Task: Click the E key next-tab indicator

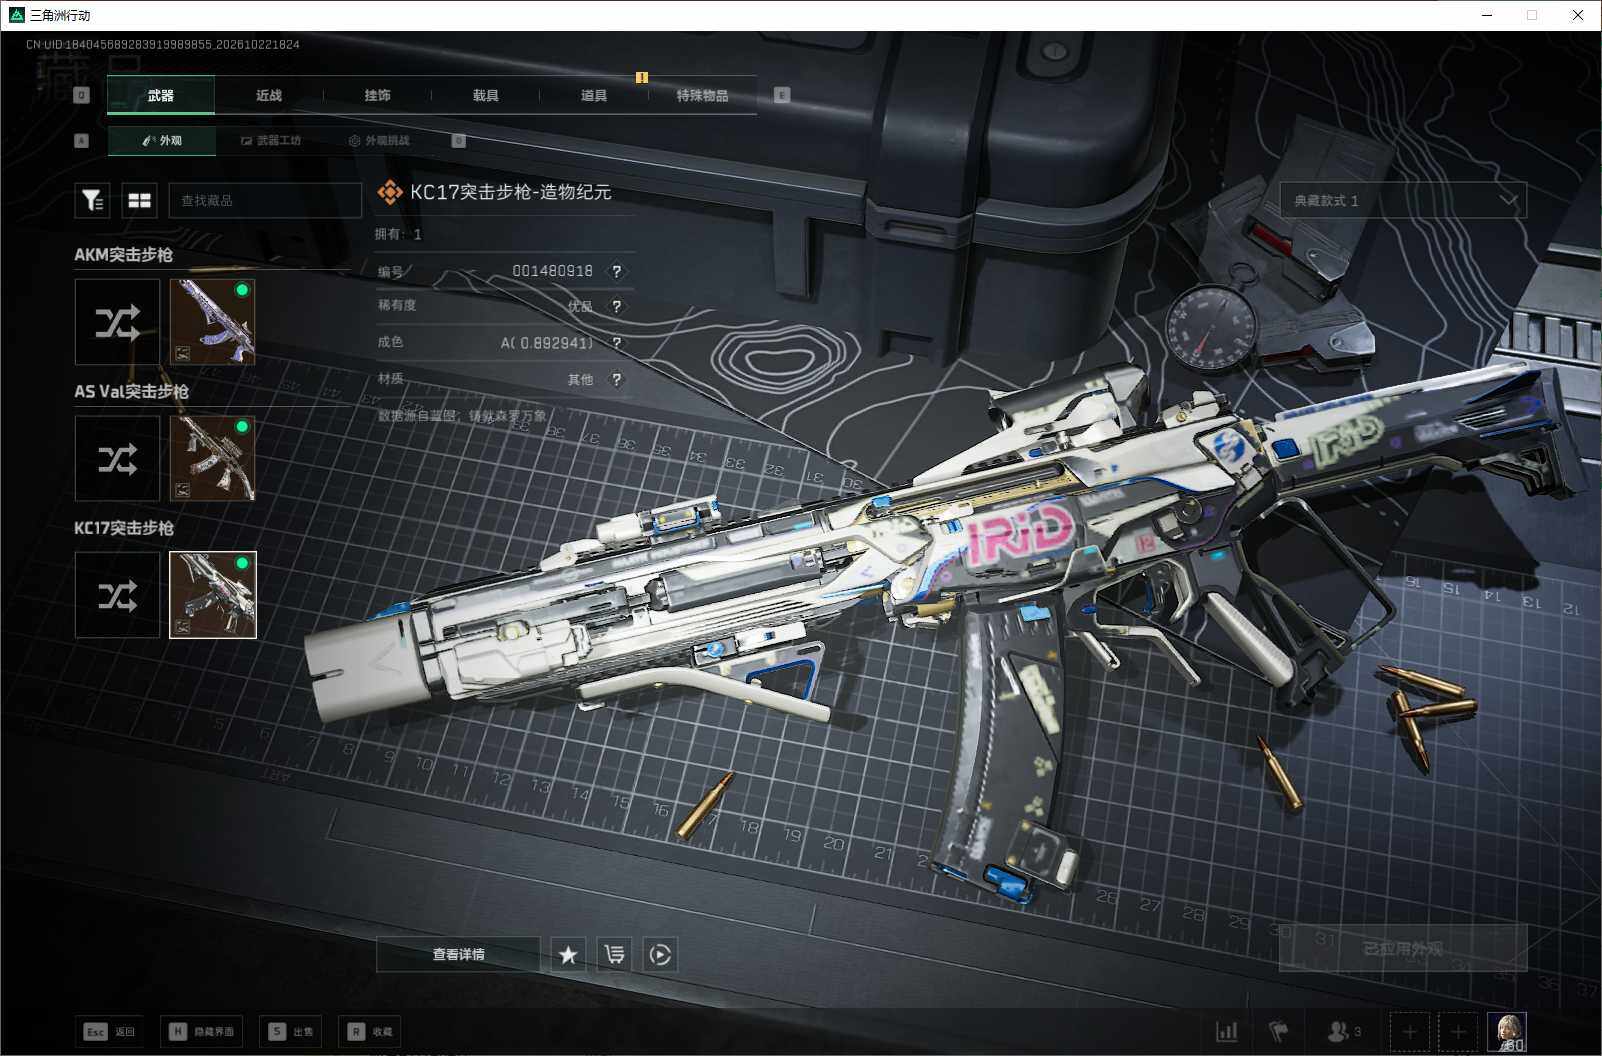Action: coord(782,95)
